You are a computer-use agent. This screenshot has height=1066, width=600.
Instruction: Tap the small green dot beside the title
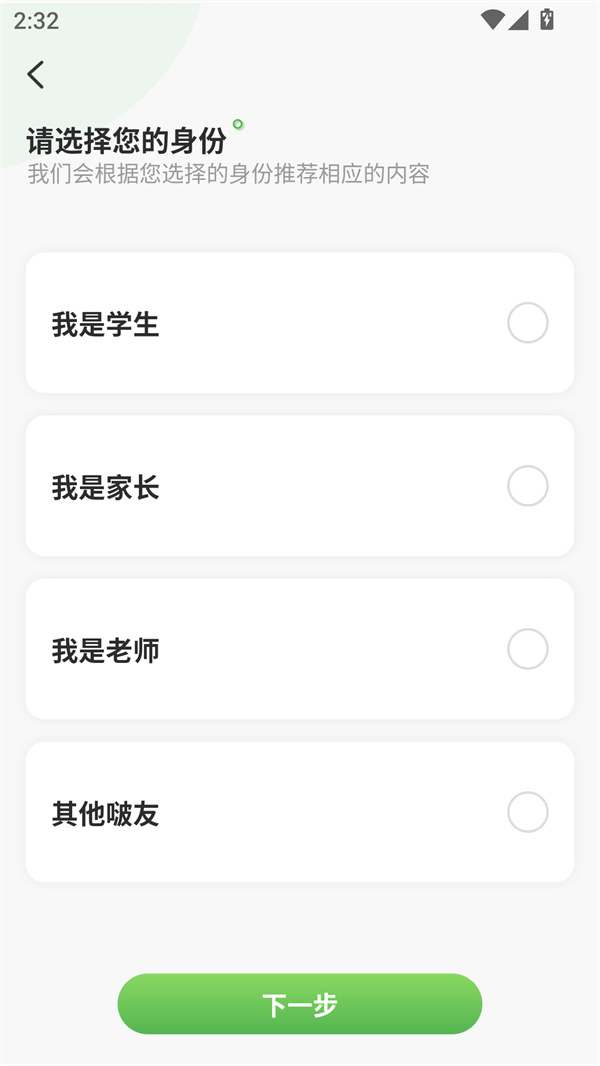[238, 122]
